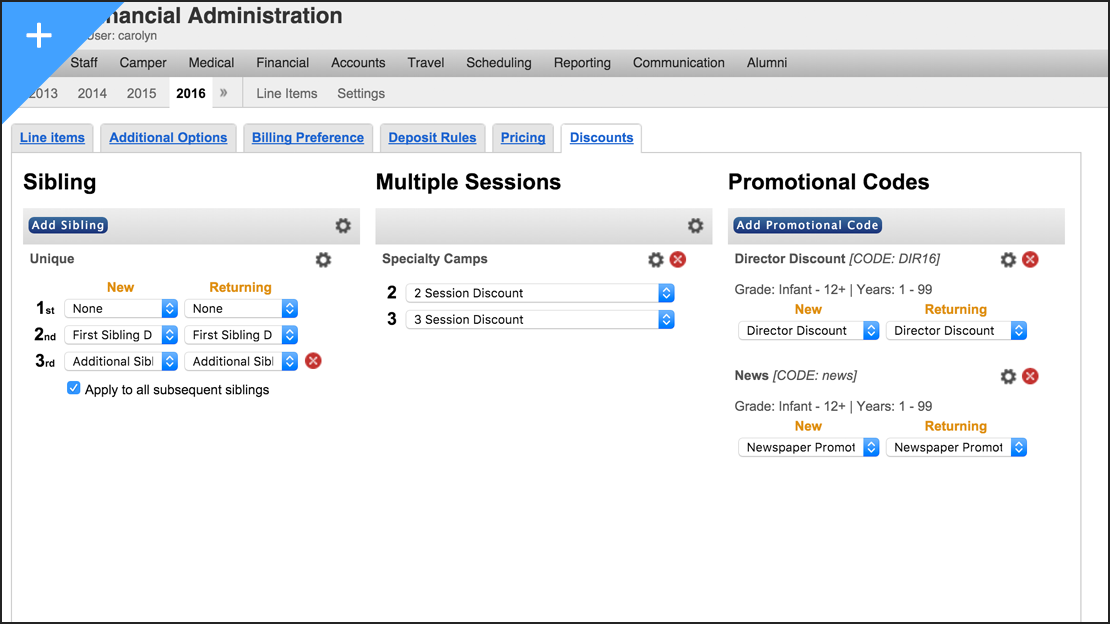Open the Sibling section settings gear
This screenshot has height=624, width=1110.
click(344, 225)
